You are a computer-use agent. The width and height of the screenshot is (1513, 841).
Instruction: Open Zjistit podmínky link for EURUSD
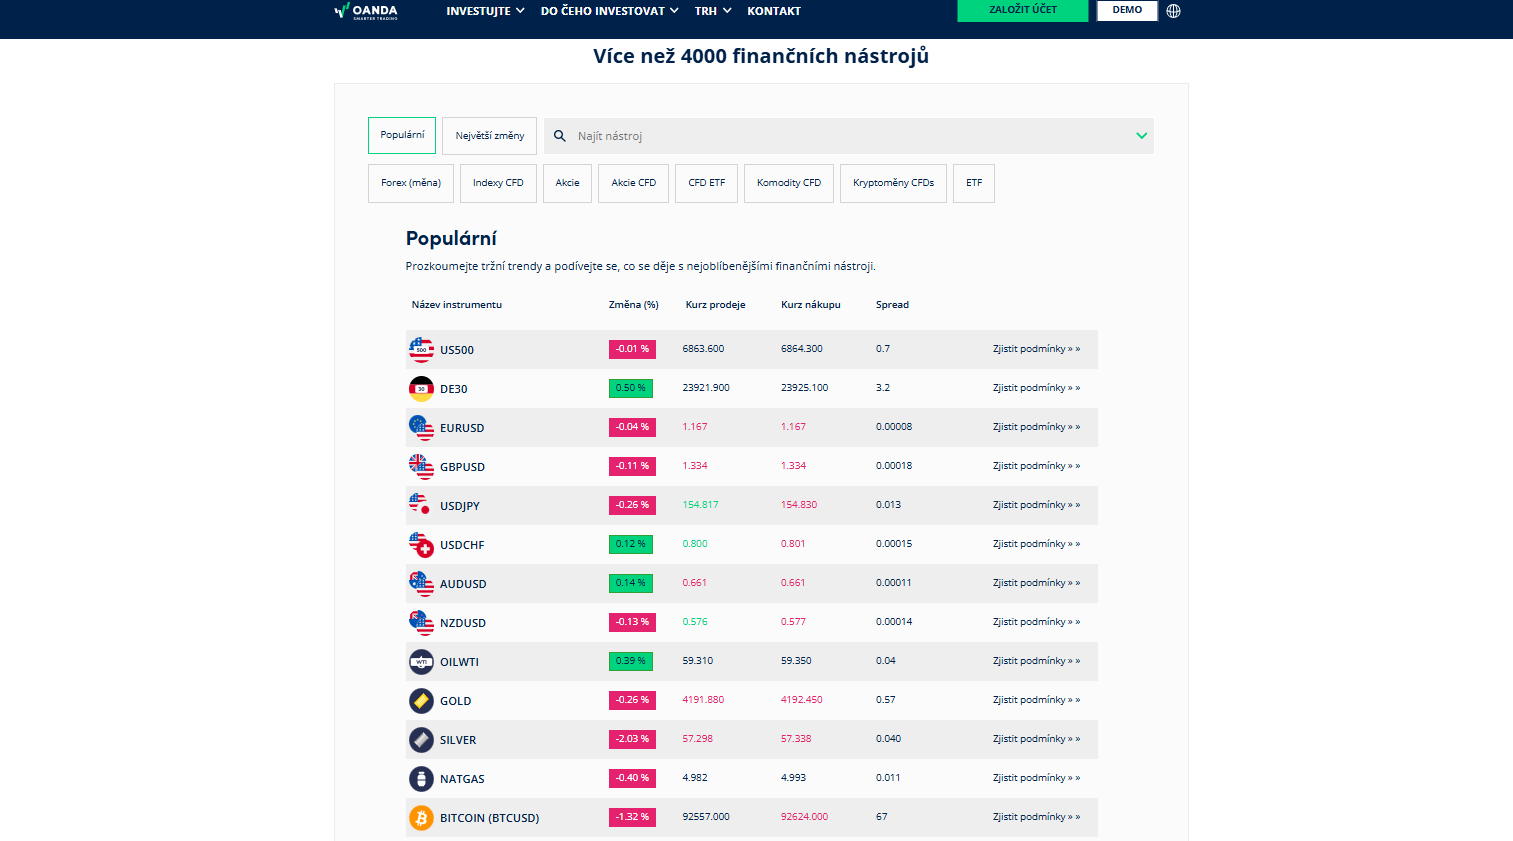(x=1035, y=427)
